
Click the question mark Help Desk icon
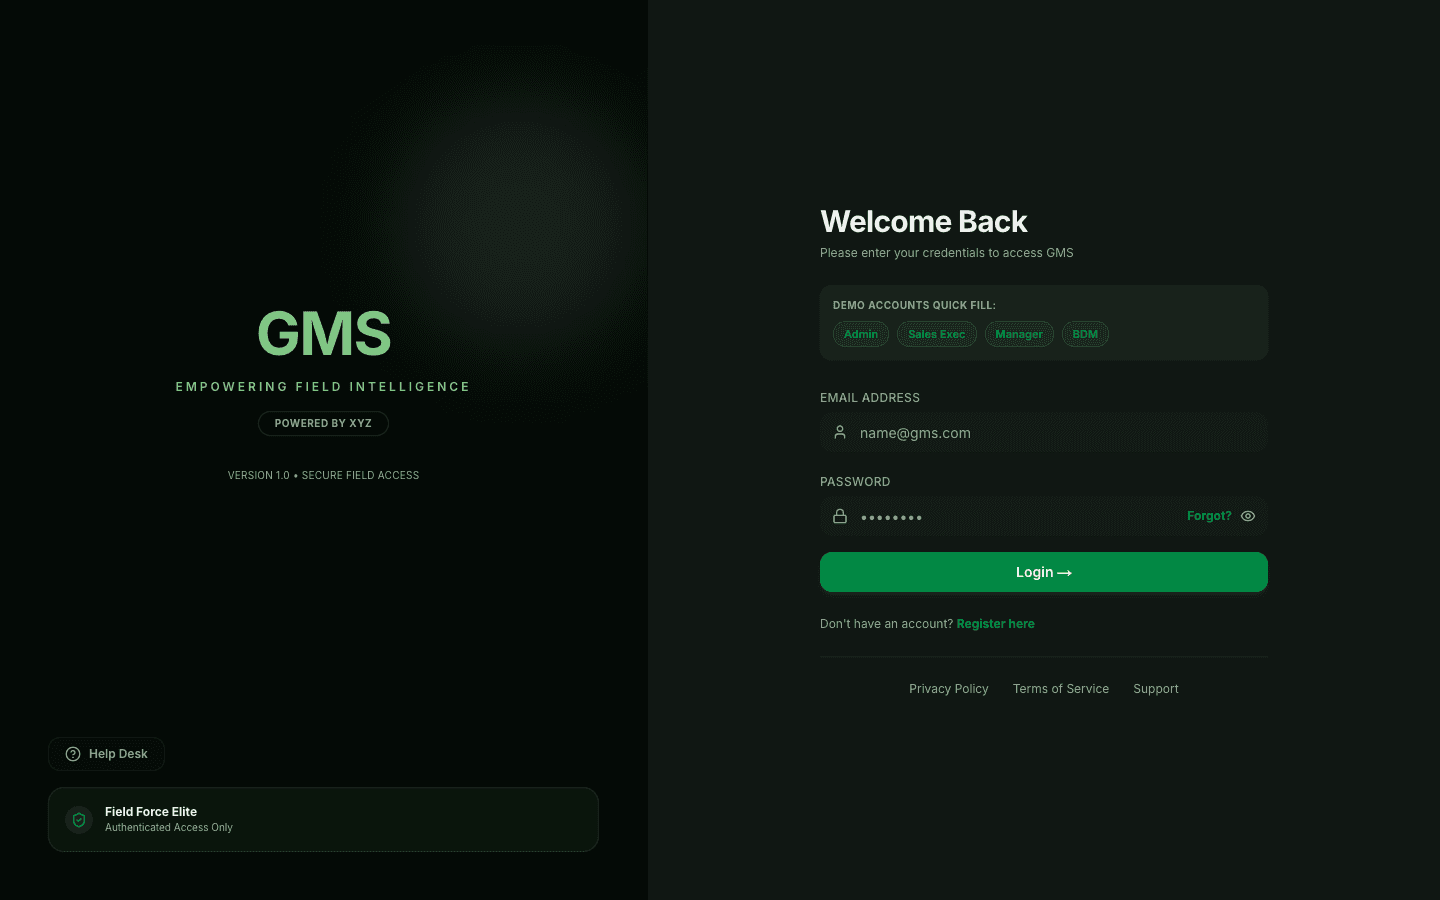[x=73, y=754]
